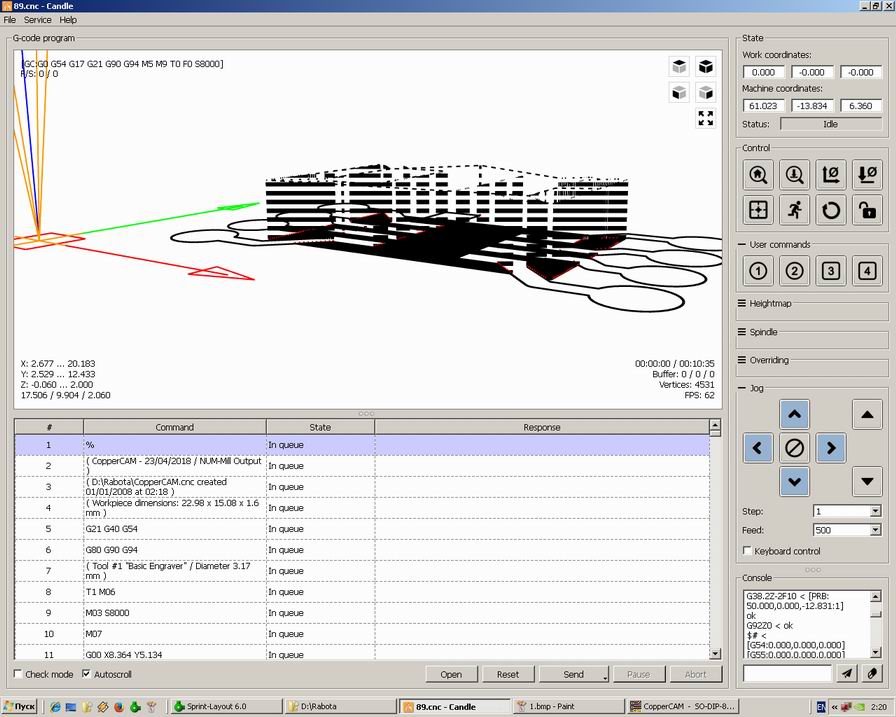Viewport: 896px width, 717px height.
Task: Click the Restore origin crosshair icon
Action: (x=758, y=210)
